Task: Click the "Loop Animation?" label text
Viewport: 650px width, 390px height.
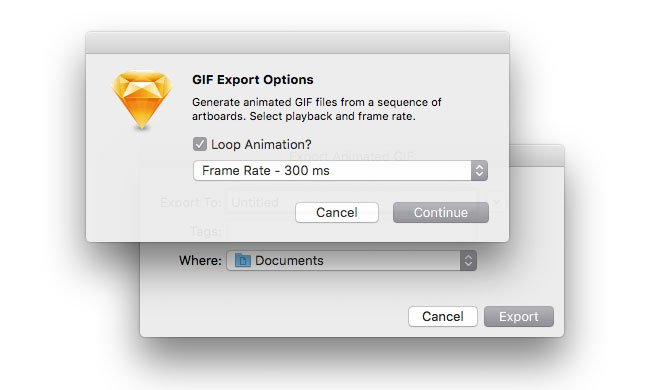Action: point(261,144)
